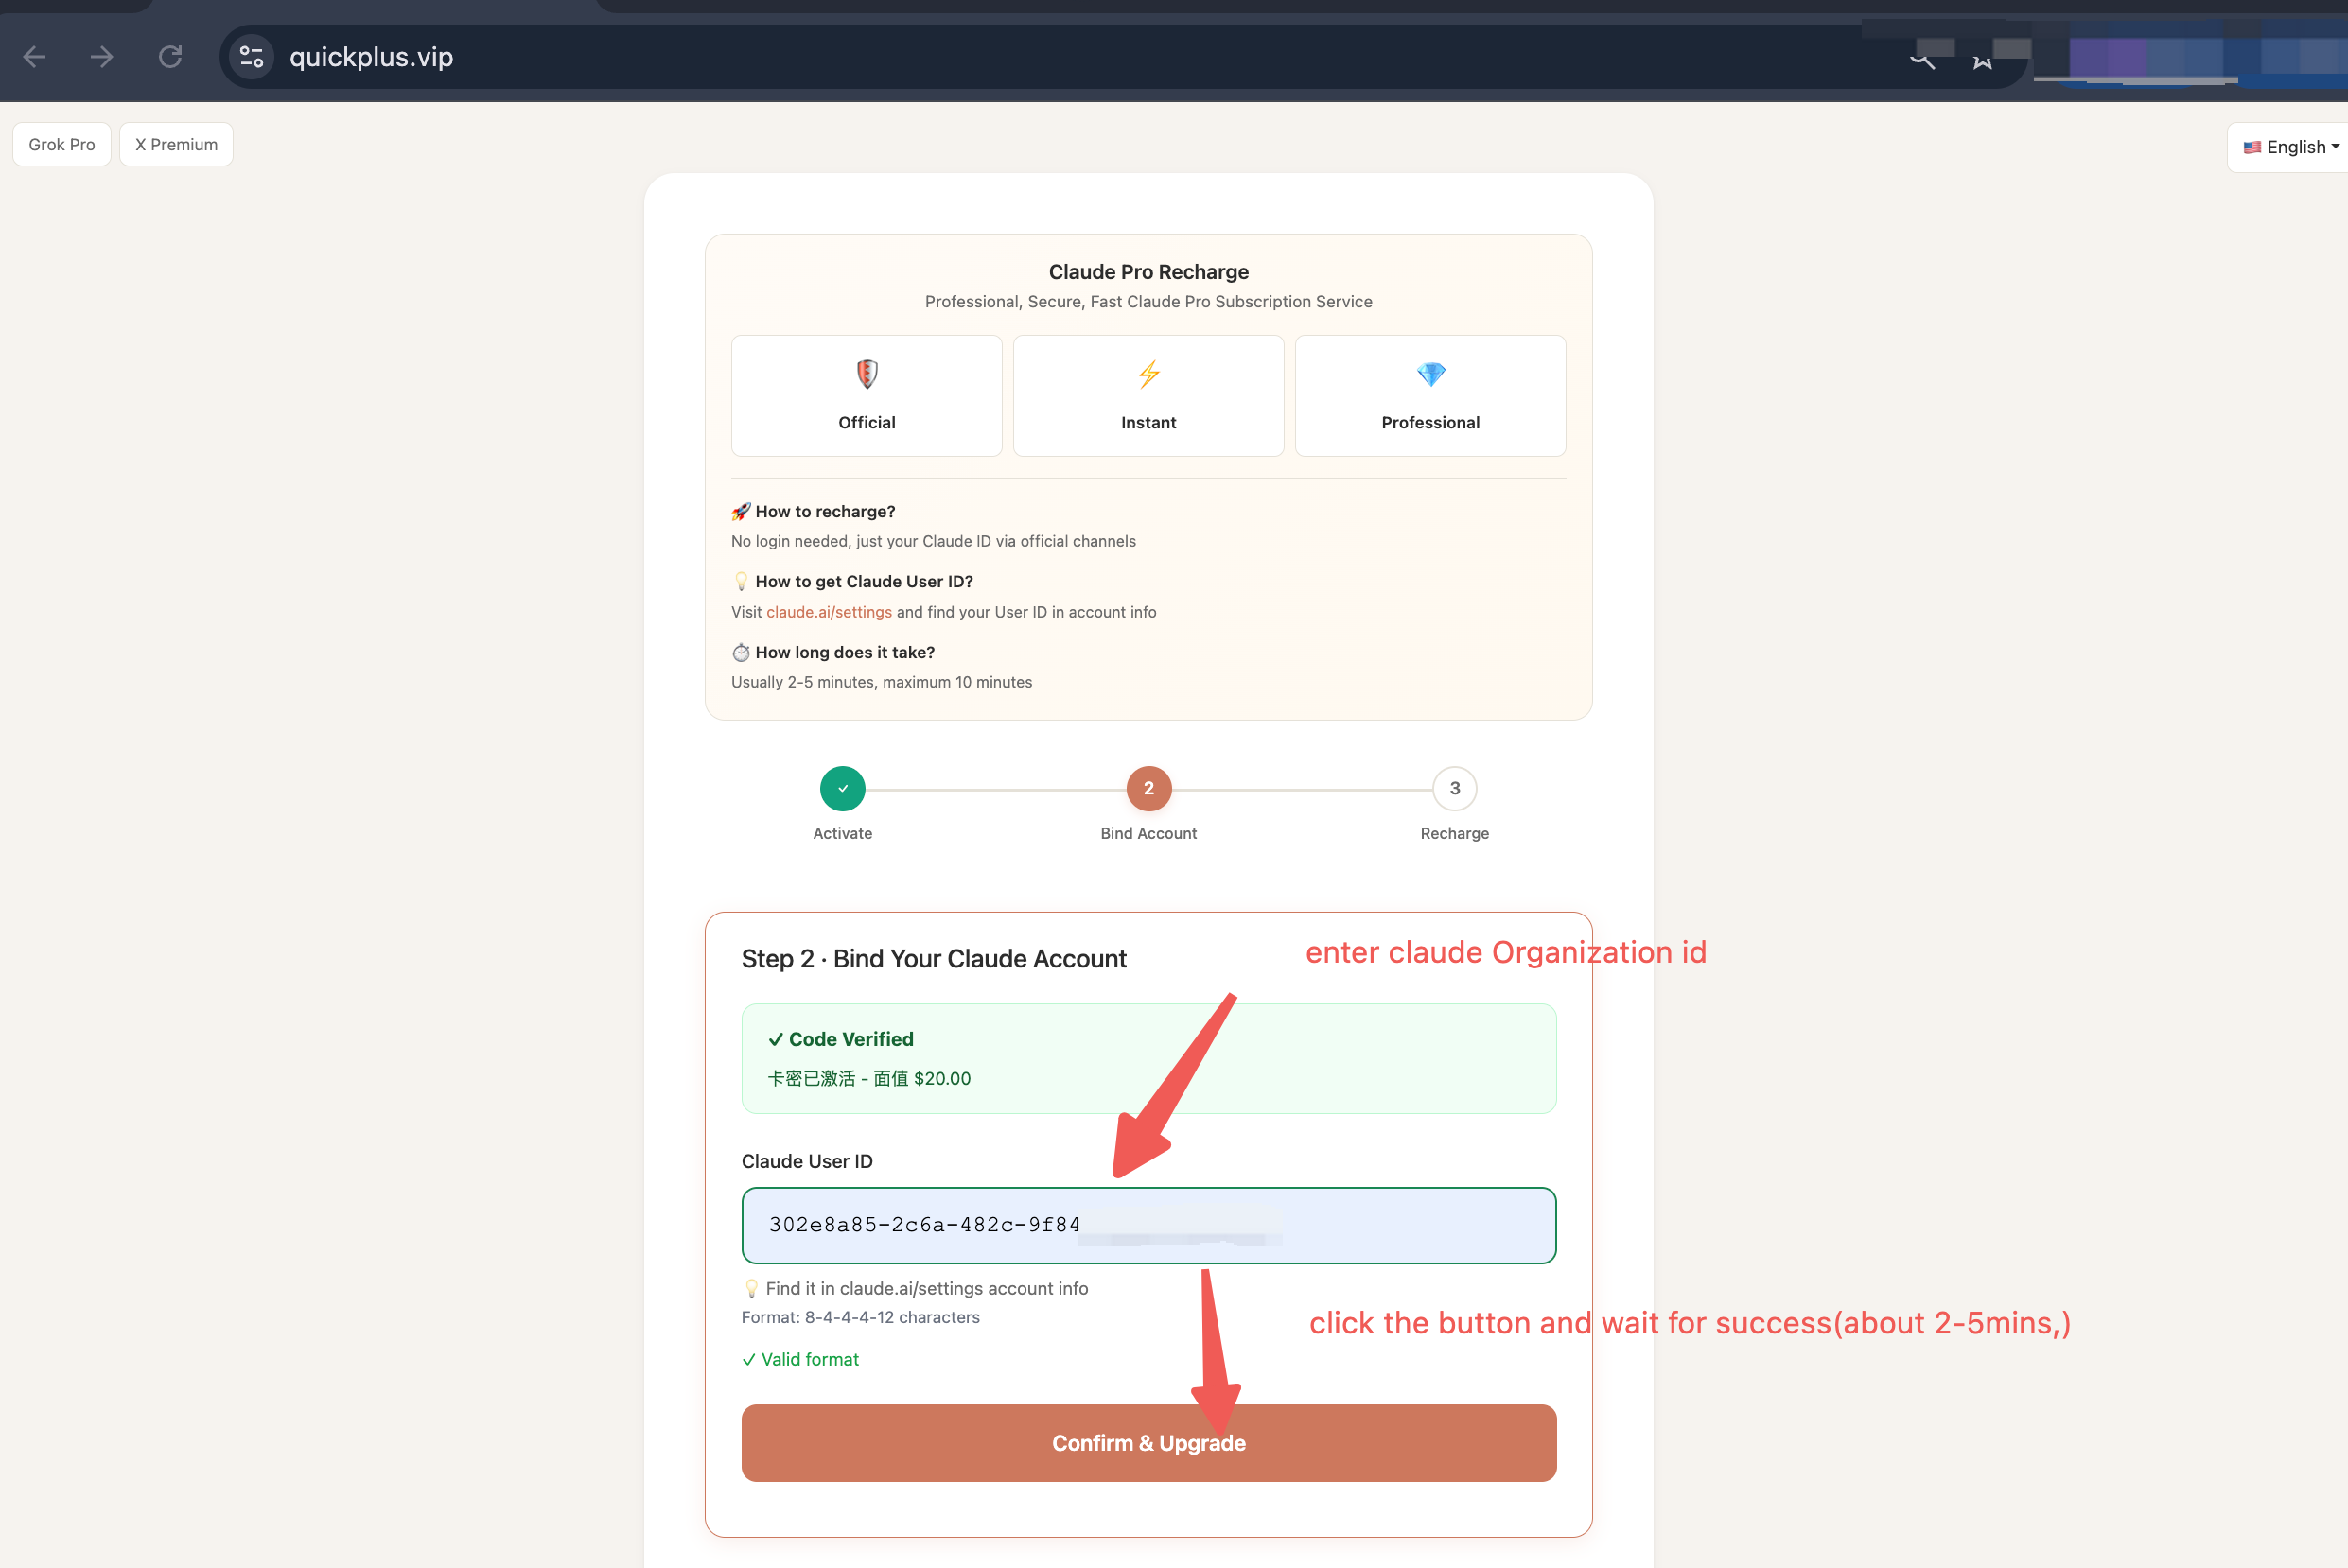Reload the page with refresh icon
Image resolution: width=2348 pixels, height=1568 pixels.
pyautogui.click(x=170, y=57)
